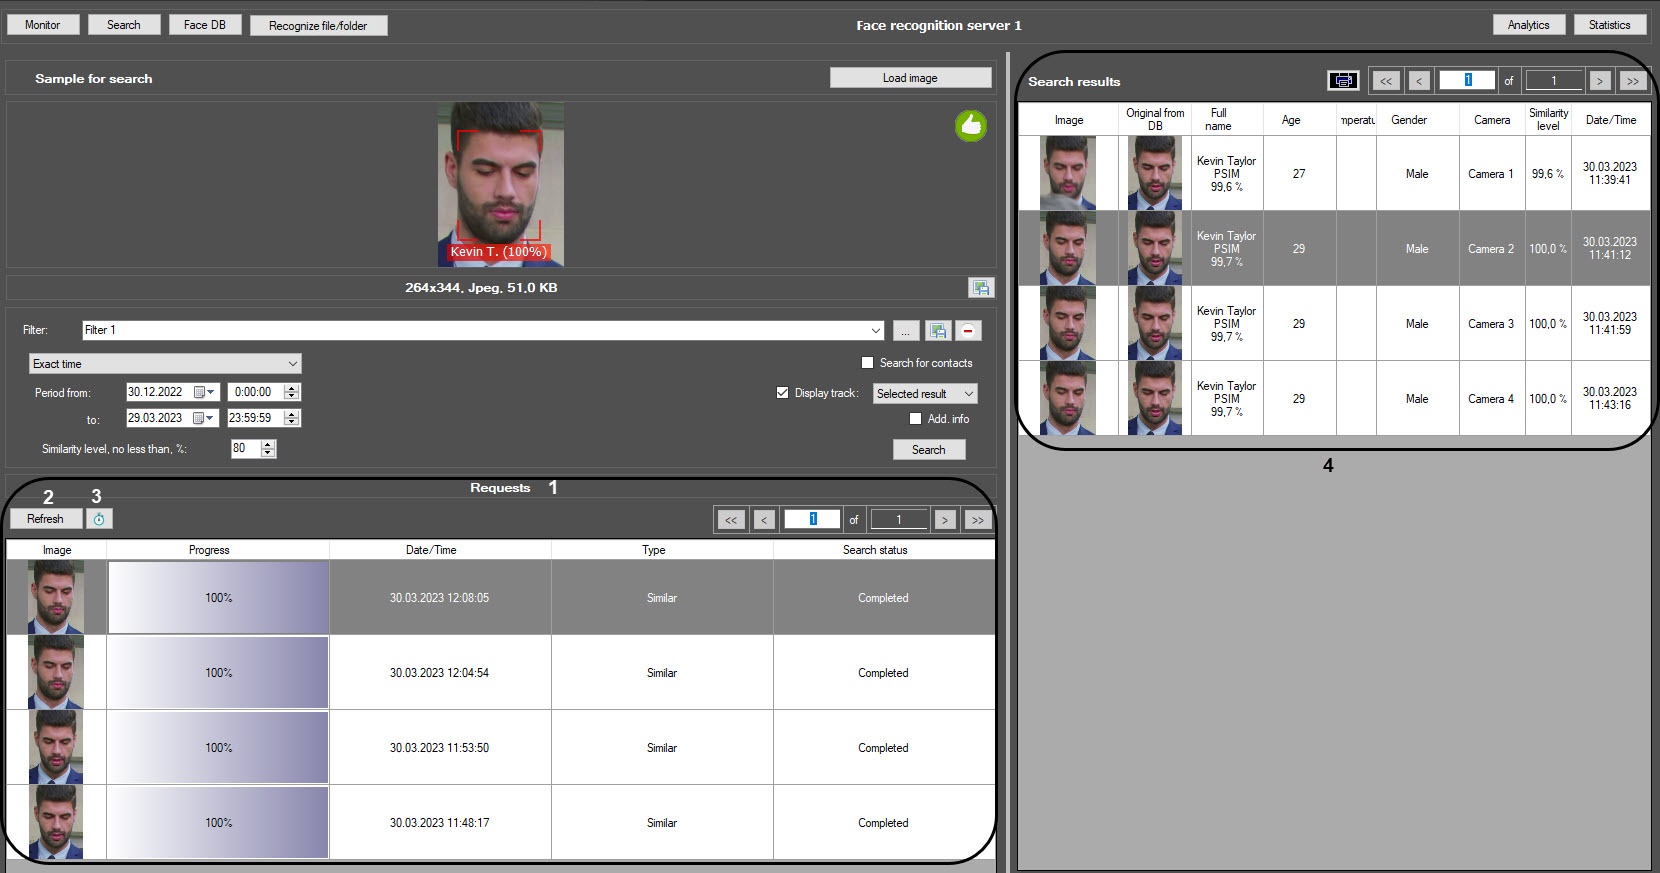Go to previous page of Requests list
1660x873 pixels.
764,520
